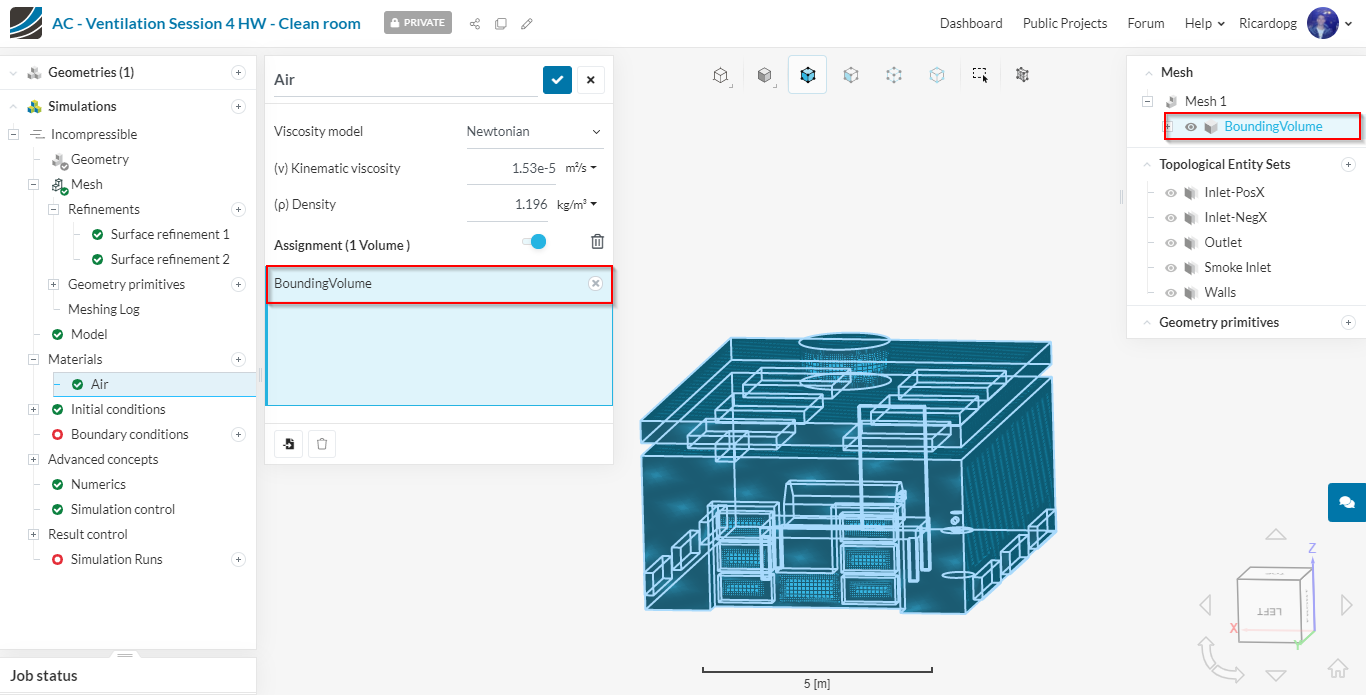Hide the Outlet entity set
This screenshot has height=695, width=1366.
coord(1171,243)
